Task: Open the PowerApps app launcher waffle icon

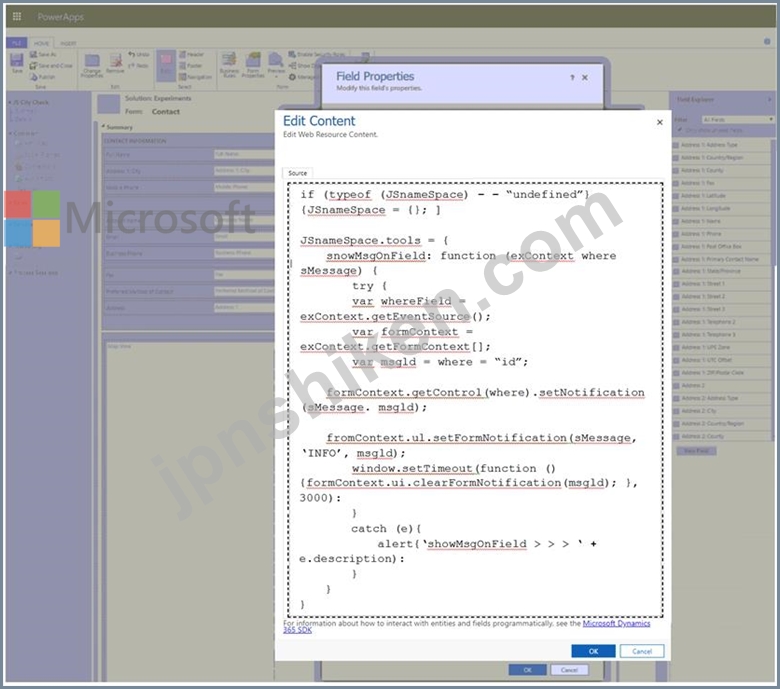Action: point(16,16)
